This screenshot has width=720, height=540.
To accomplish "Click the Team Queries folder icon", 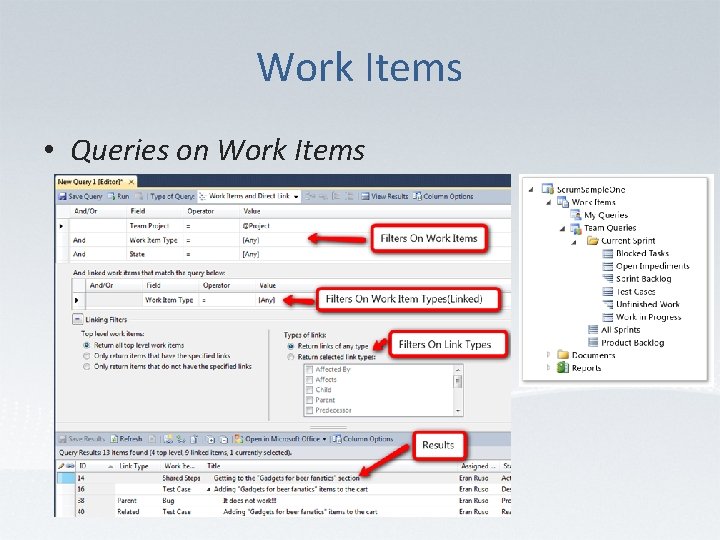I will coord(576,227).
